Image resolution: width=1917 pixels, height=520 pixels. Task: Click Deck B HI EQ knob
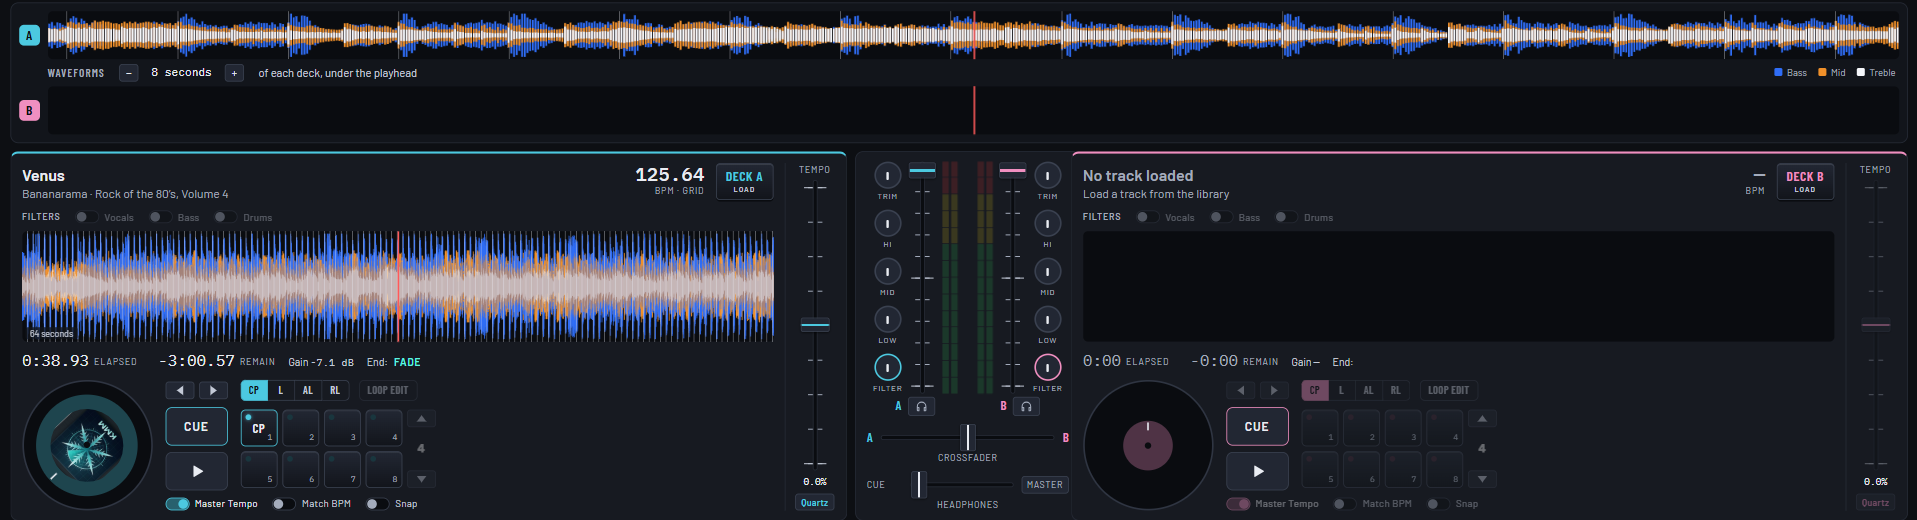pos(1047,223)
